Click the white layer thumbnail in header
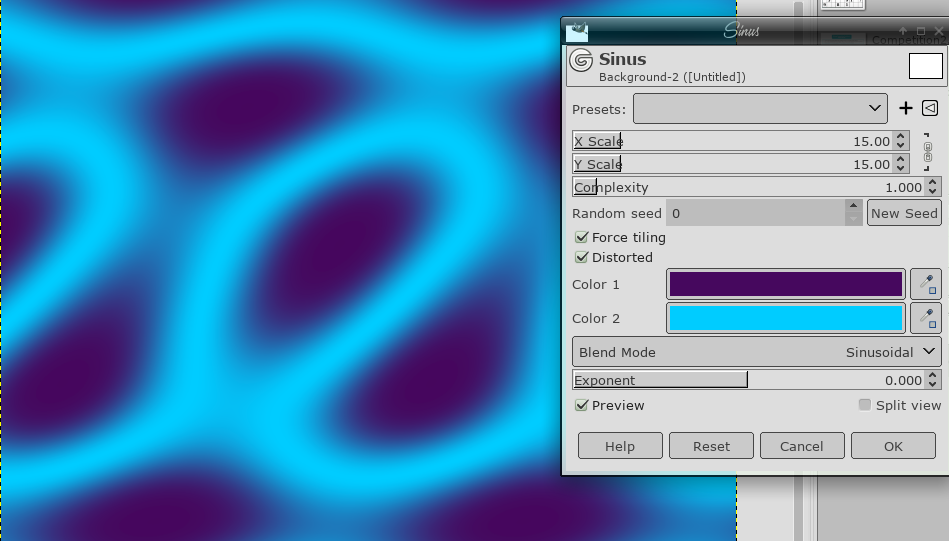Image resolution: width=949 pixels, height=541 pixels. click(x=925, y=66)
